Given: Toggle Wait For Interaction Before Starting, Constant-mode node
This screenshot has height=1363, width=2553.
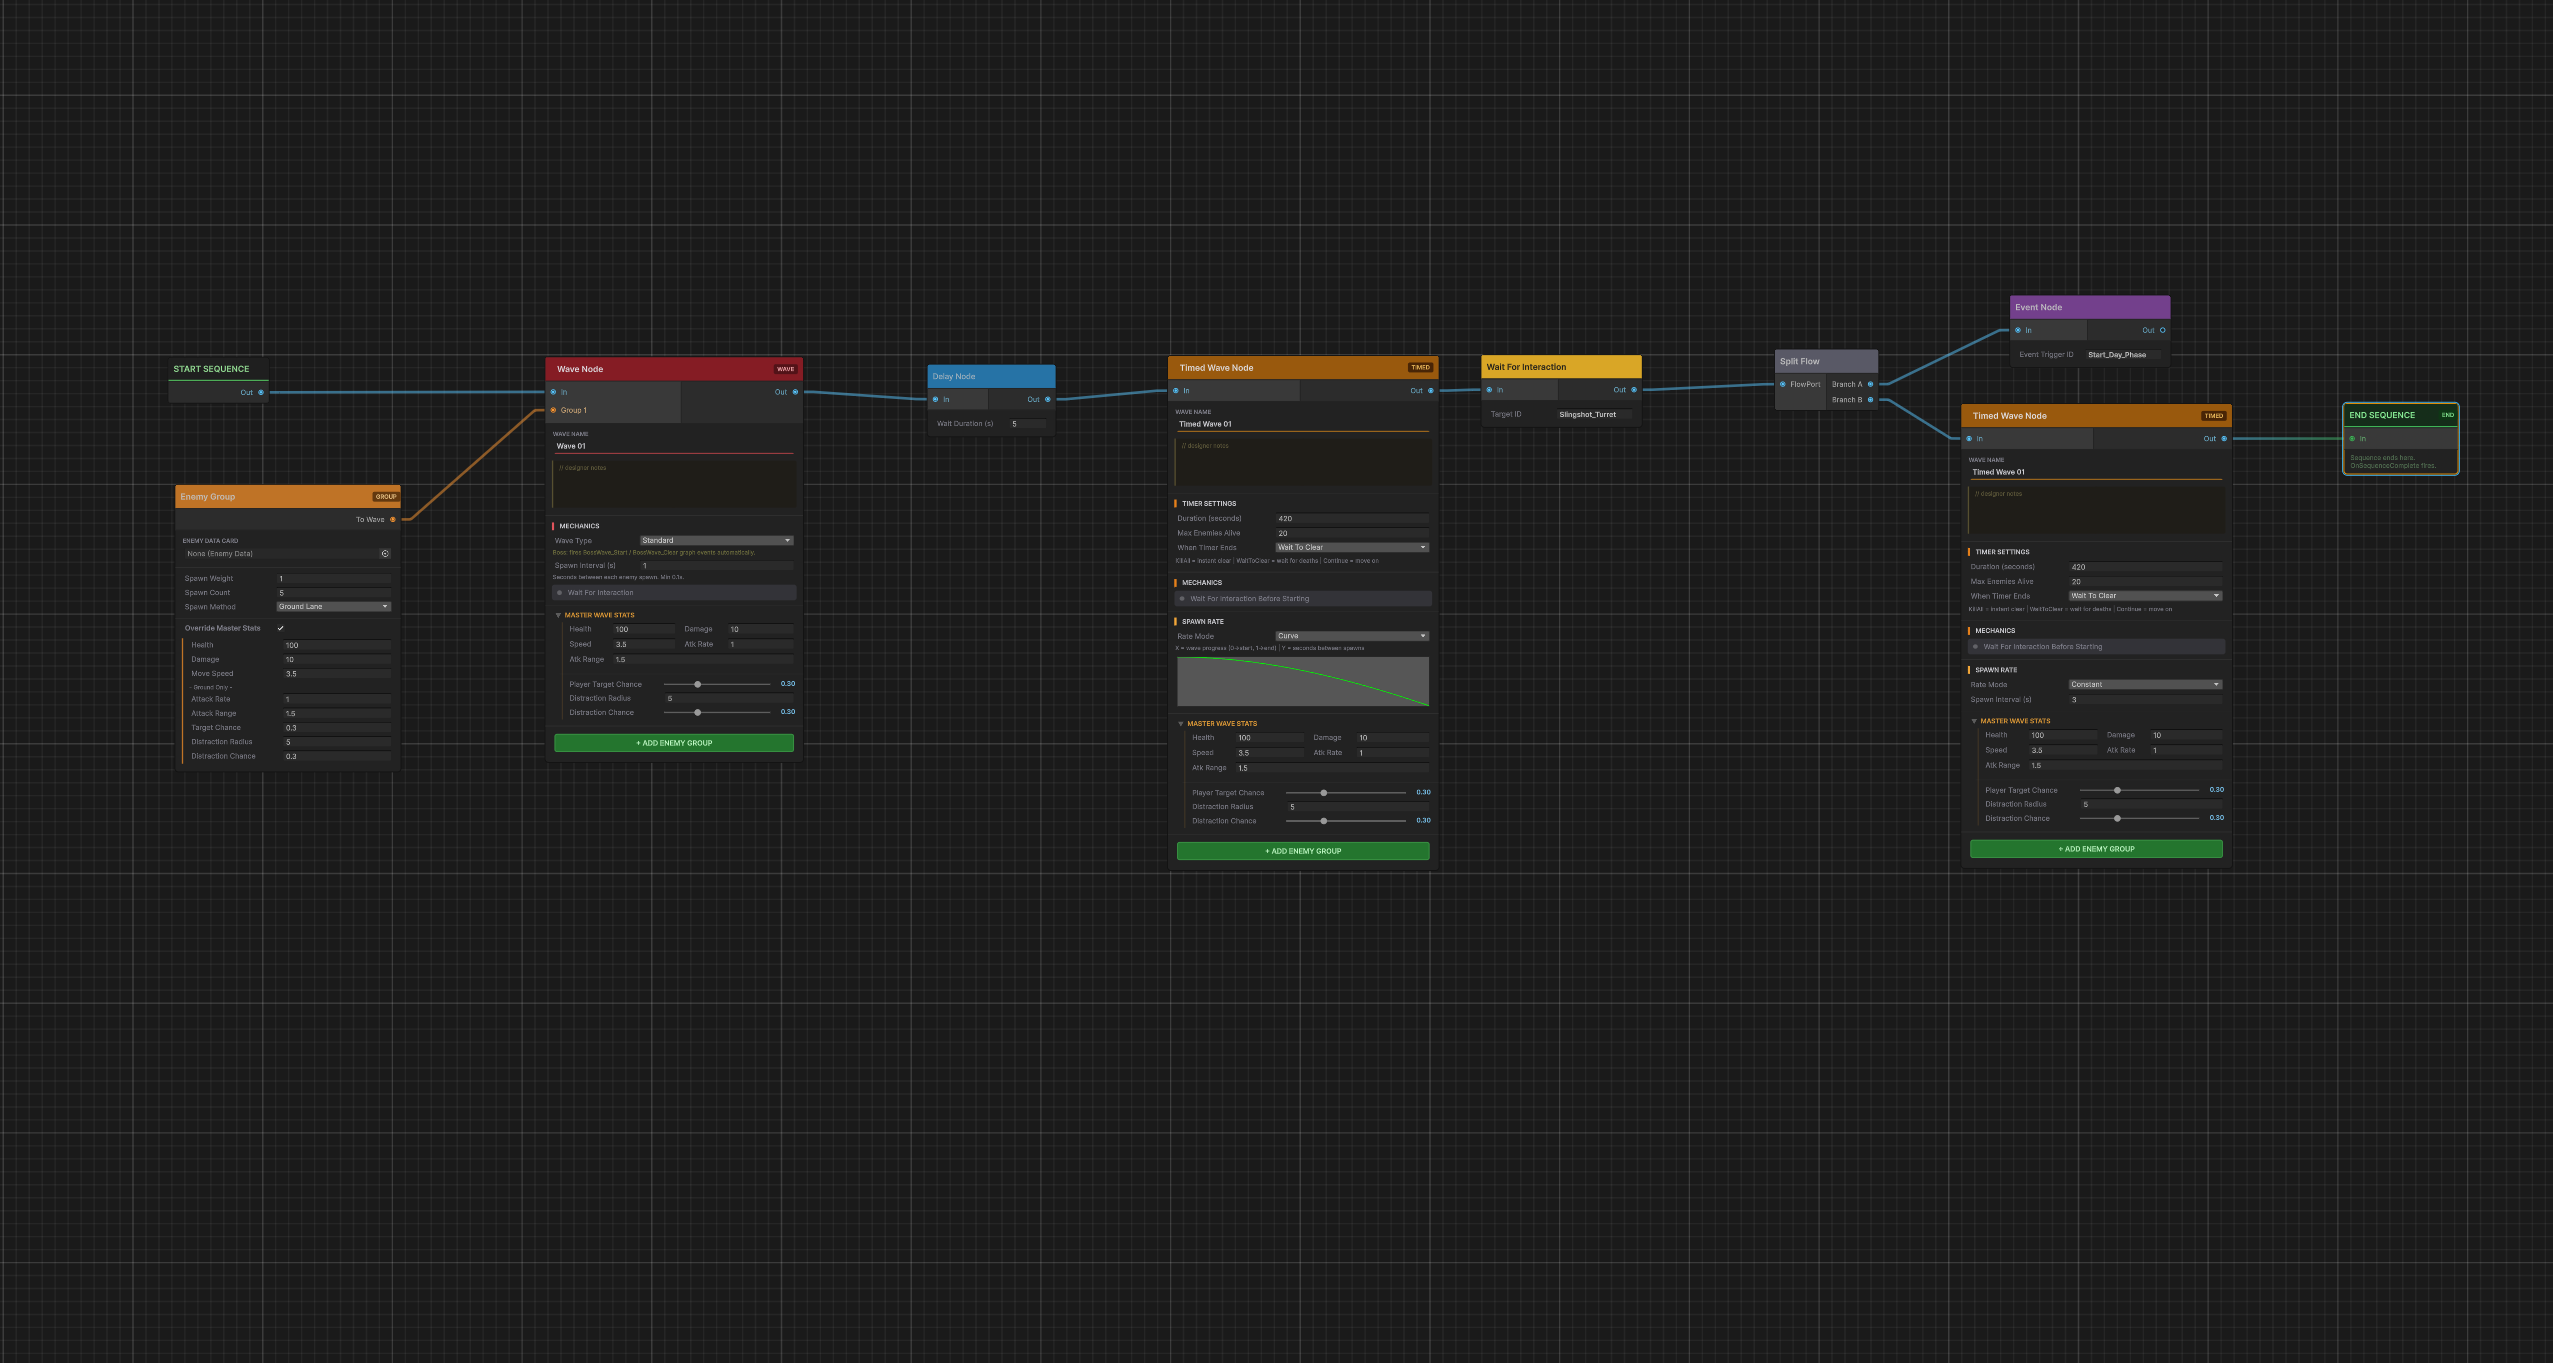Looking at the screenshot, I should coord(2096,646).
